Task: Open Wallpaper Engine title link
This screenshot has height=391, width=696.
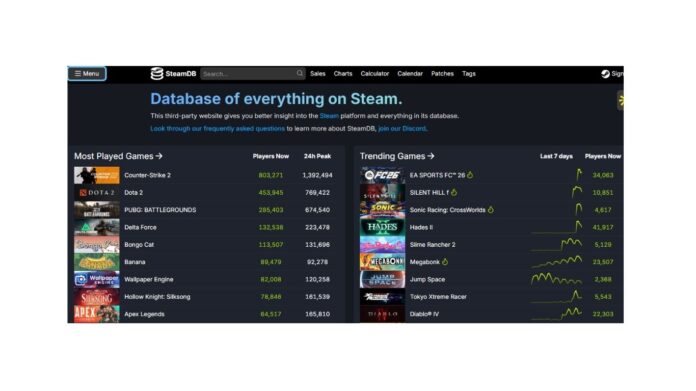Action: 149,279
